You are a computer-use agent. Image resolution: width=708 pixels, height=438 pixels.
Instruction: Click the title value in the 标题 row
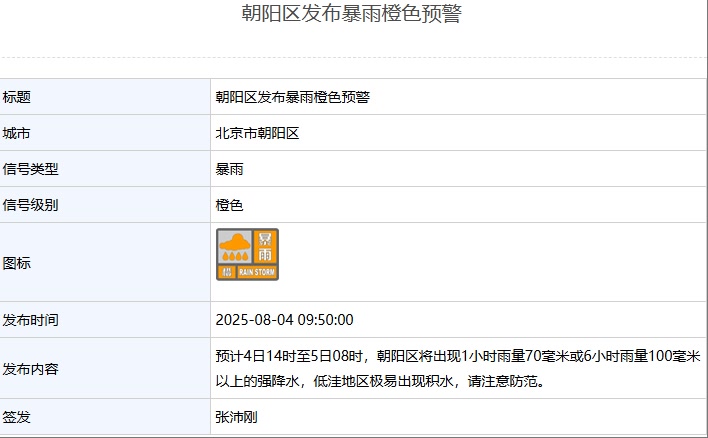(x=293, y=97)
